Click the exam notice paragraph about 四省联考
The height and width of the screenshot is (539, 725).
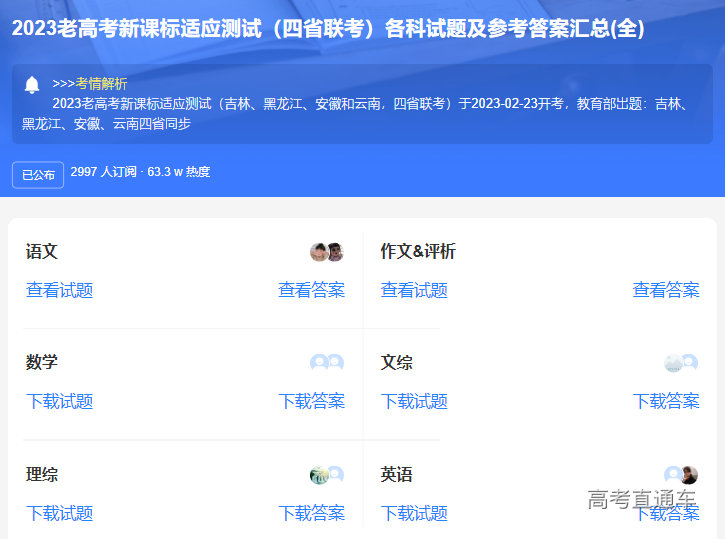(x=356, y=113)
